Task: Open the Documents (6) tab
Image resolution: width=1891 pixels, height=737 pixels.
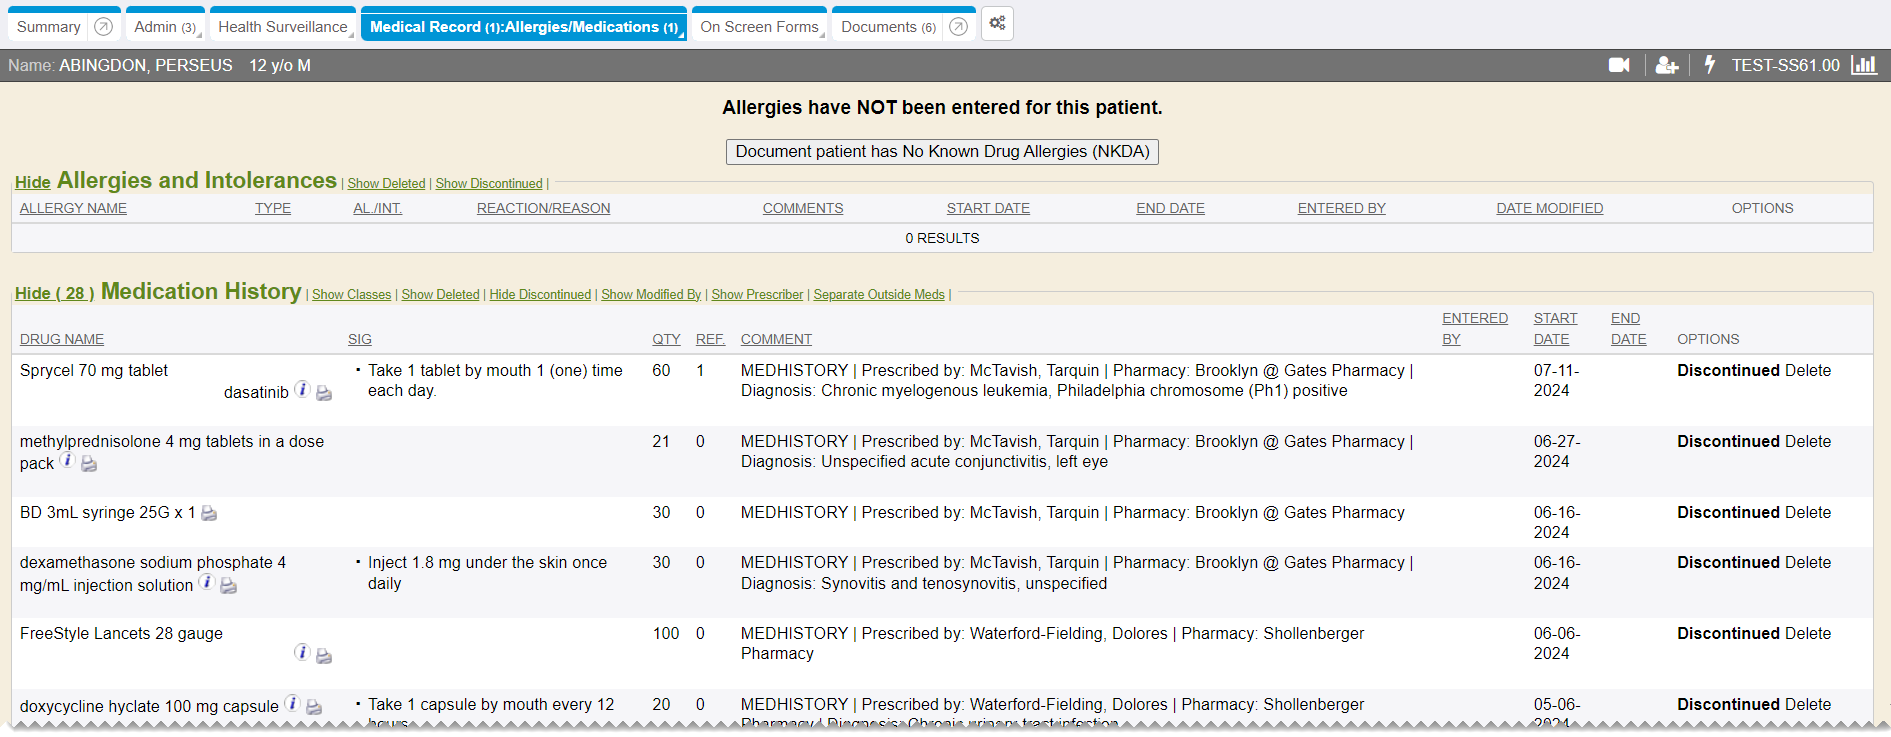Action: coord(887,27)
